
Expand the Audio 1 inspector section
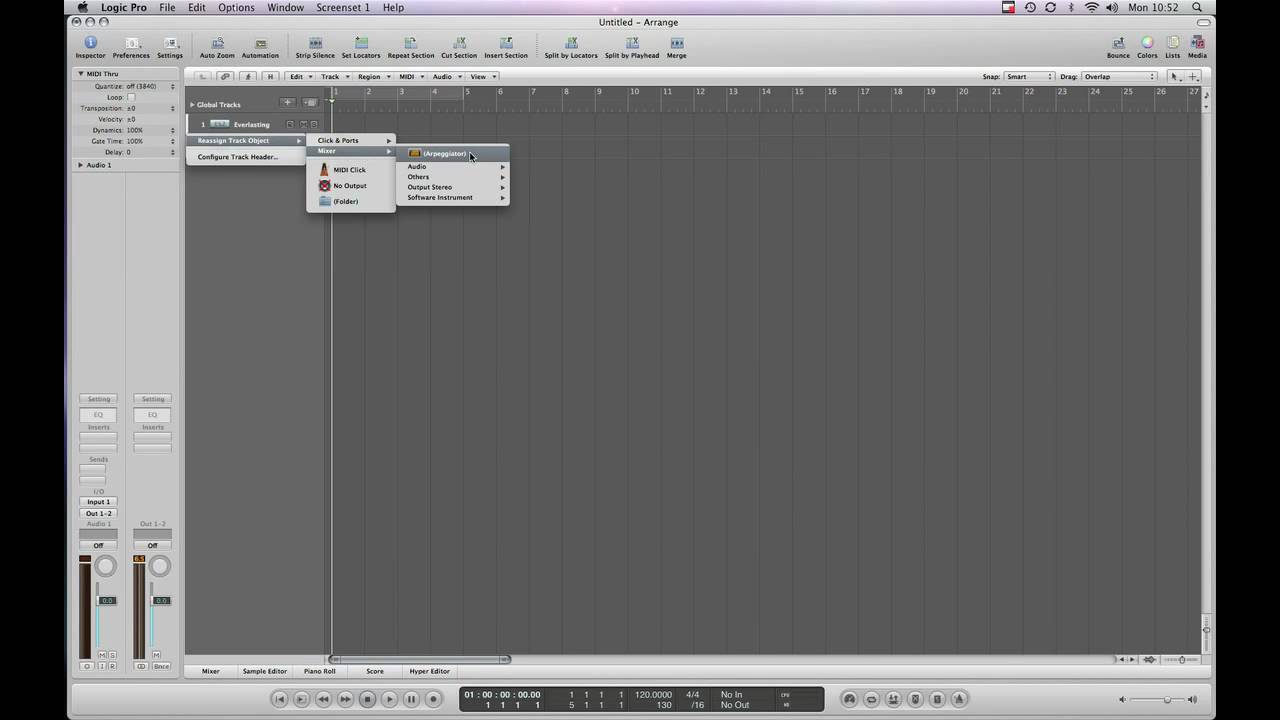81,165
